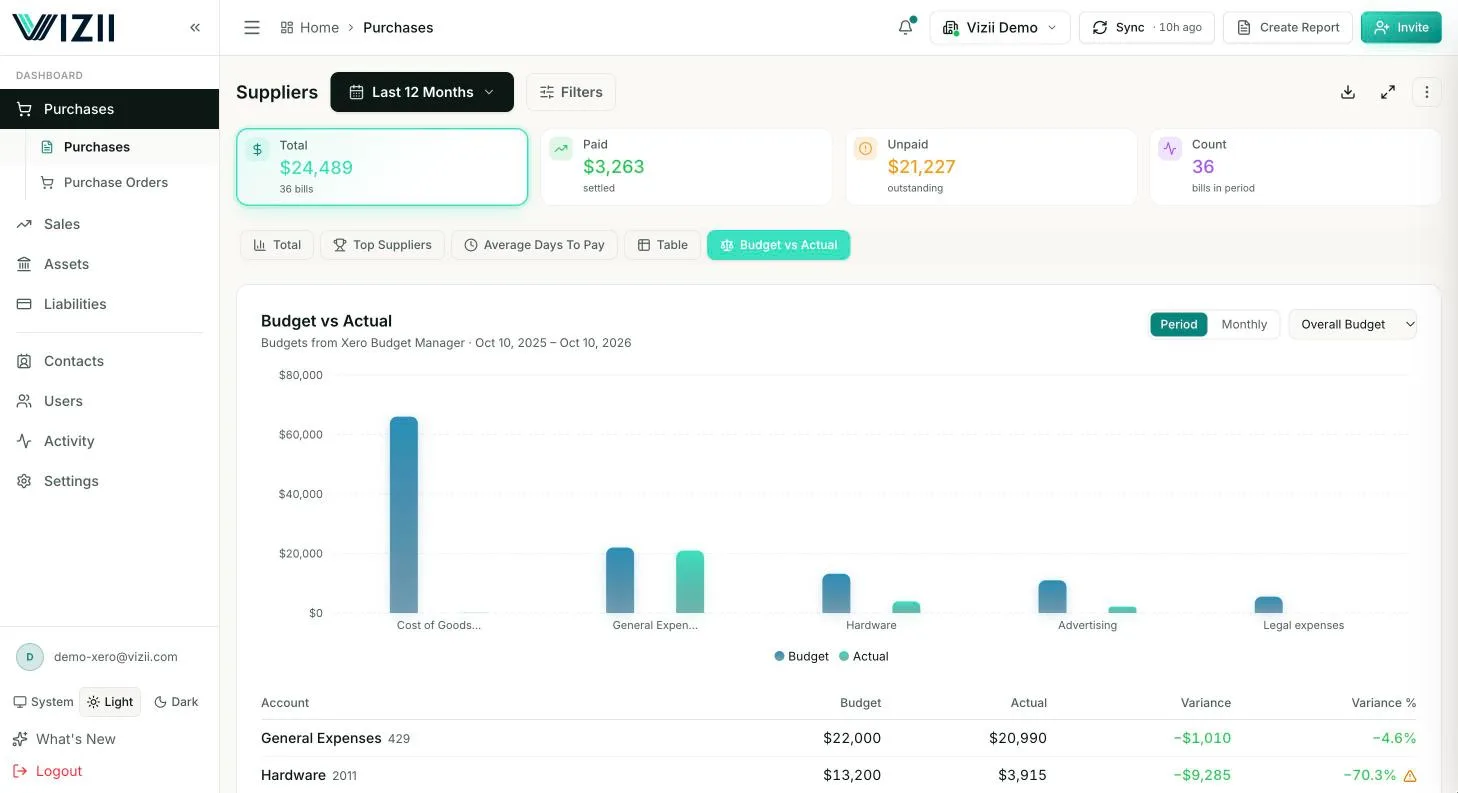Click the Sync button
1458x793 pixels.
tap(1147, 28)
